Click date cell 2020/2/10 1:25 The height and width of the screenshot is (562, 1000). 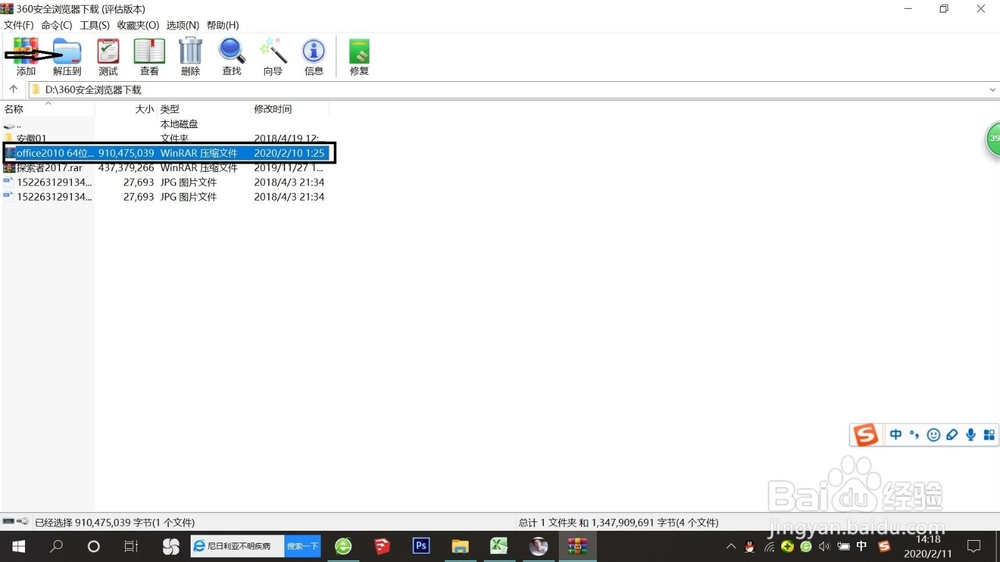289,153
